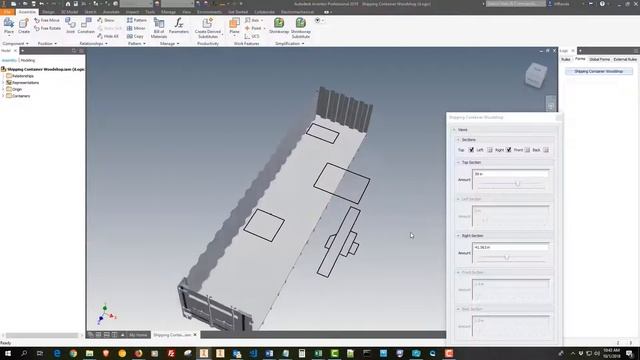
Task: Click the Top Section Amount input field
Action: tap(511, 174)
